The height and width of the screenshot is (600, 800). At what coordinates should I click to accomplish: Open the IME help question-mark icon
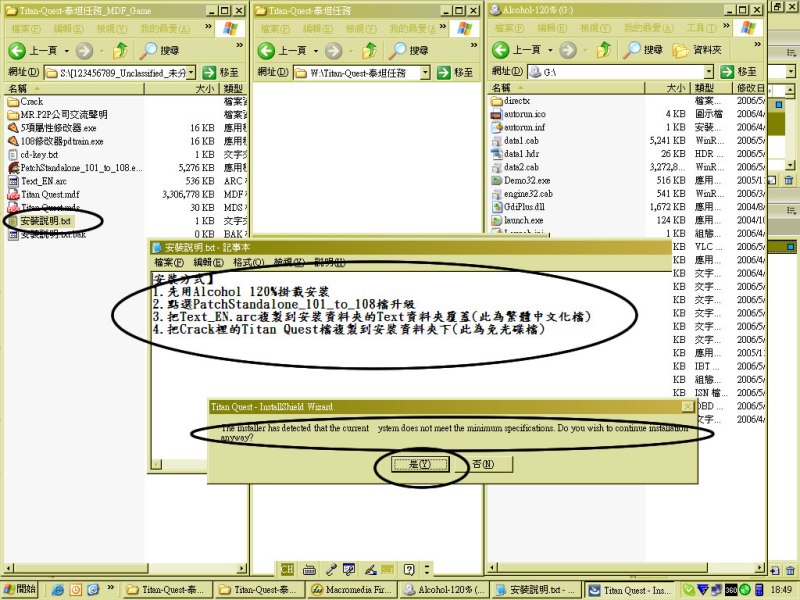coord(409,569)
